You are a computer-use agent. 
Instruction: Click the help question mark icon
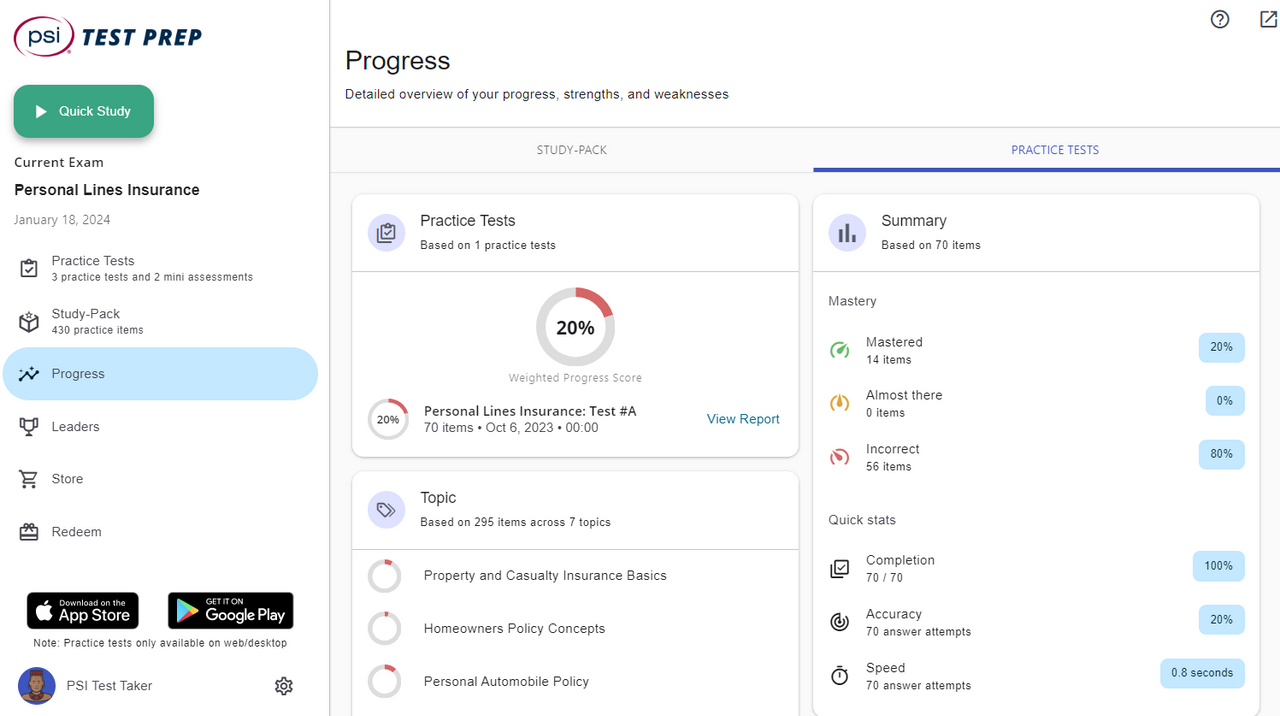coord(1219,19)
